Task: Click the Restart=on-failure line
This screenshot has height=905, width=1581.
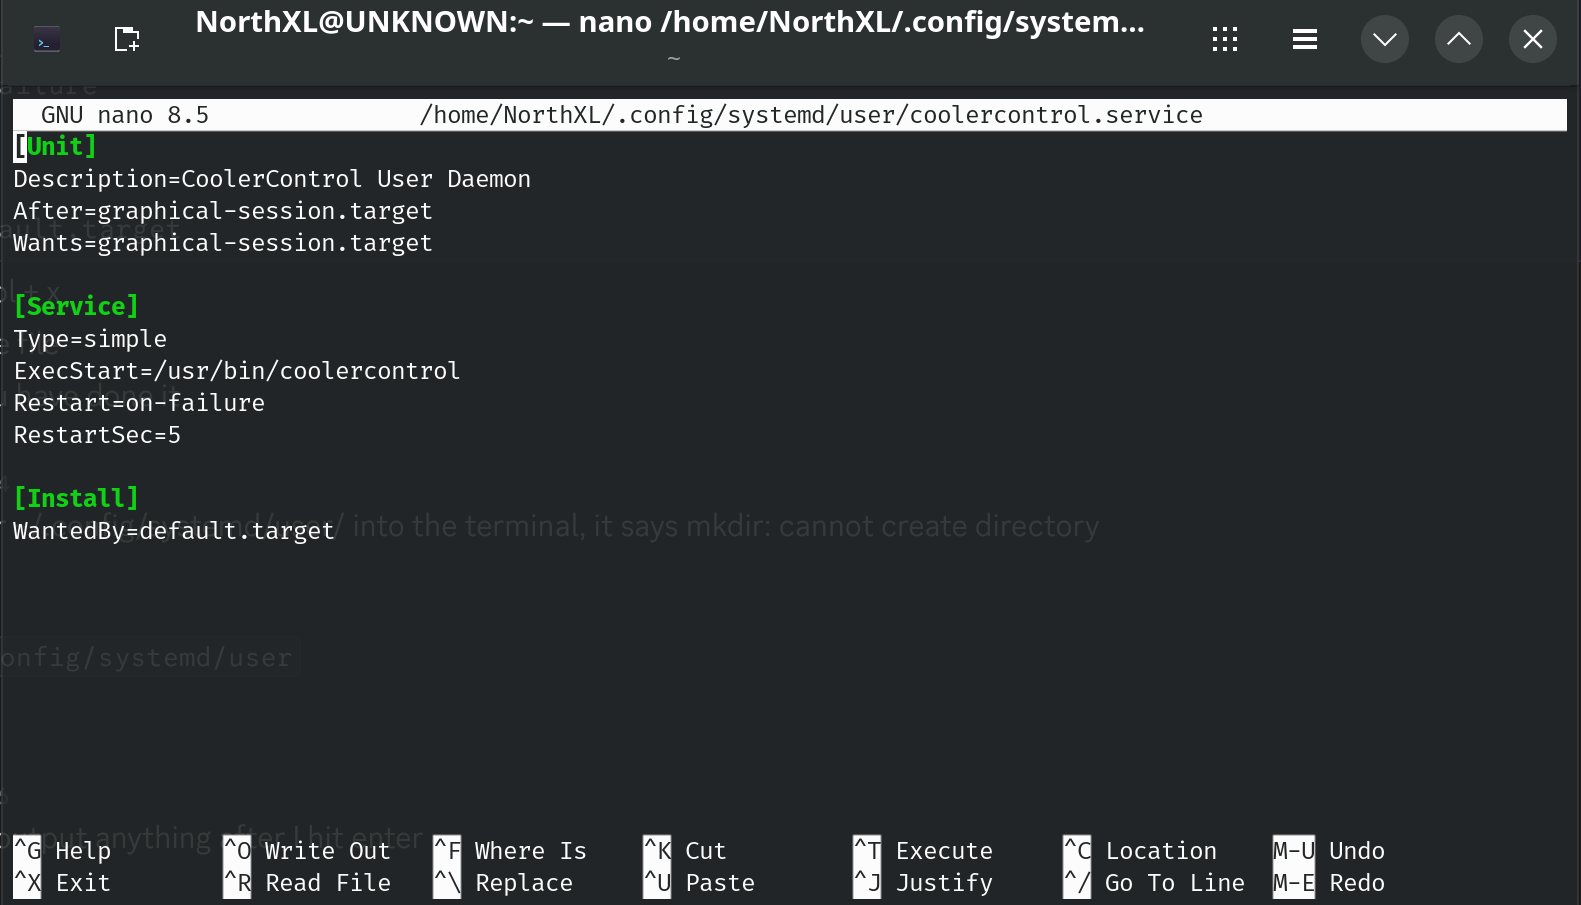Action: (x=139, y=403)
